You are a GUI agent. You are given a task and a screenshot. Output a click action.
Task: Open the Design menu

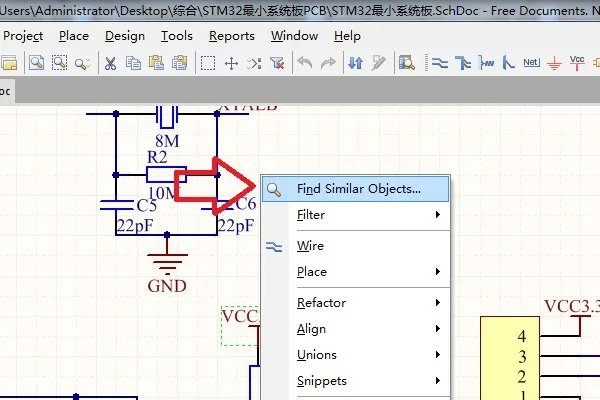click(x=125, y=36)
